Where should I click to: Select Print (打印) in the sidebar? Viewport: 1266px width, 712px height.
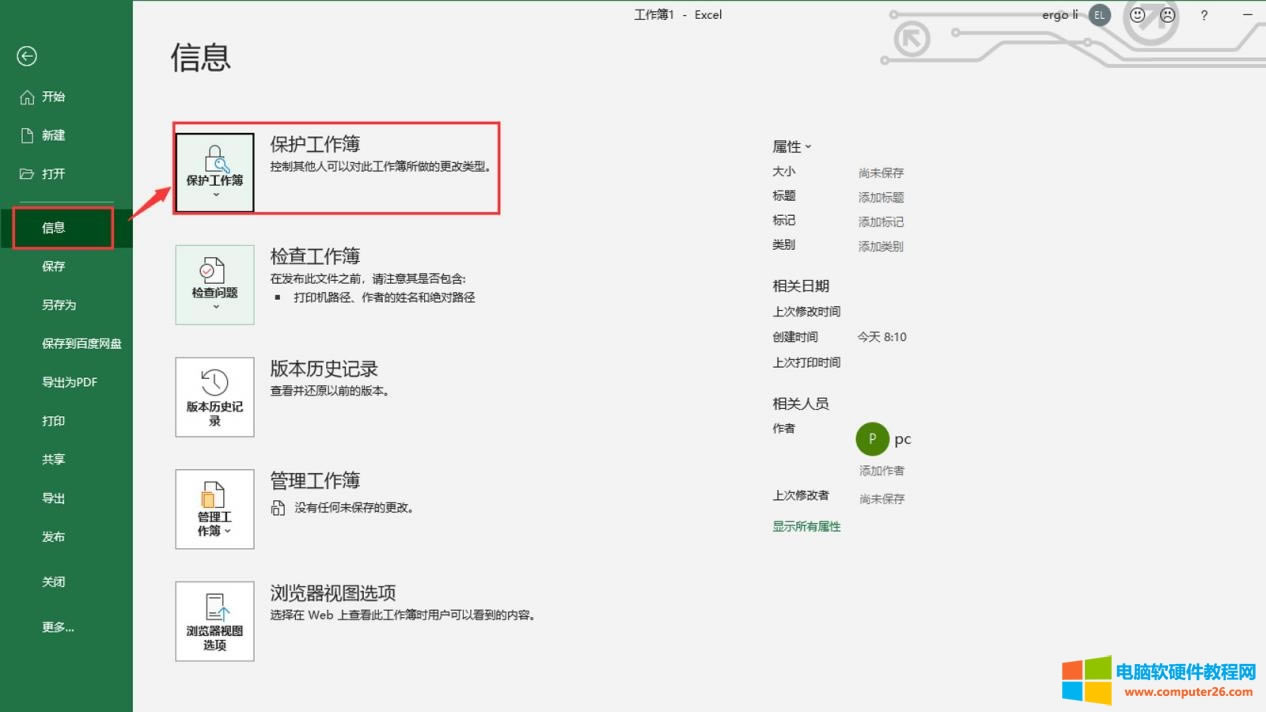[x=53, y=421]
